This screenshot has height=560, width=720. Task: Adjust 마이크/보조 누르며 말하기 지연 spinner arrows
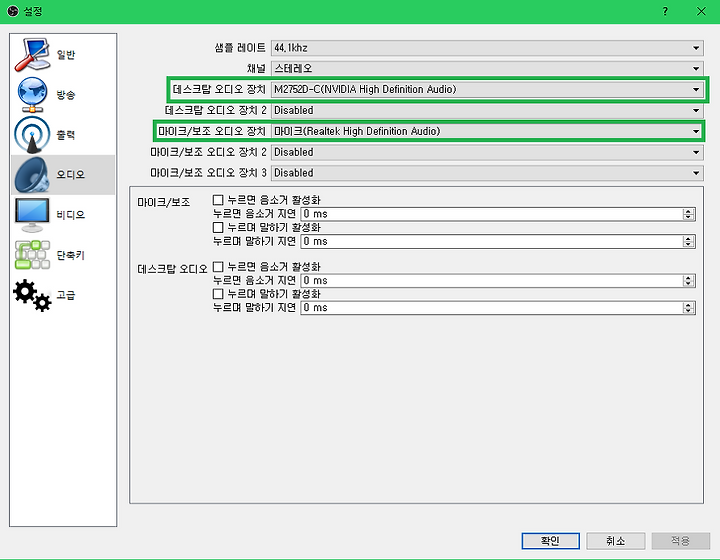[688, 241]
